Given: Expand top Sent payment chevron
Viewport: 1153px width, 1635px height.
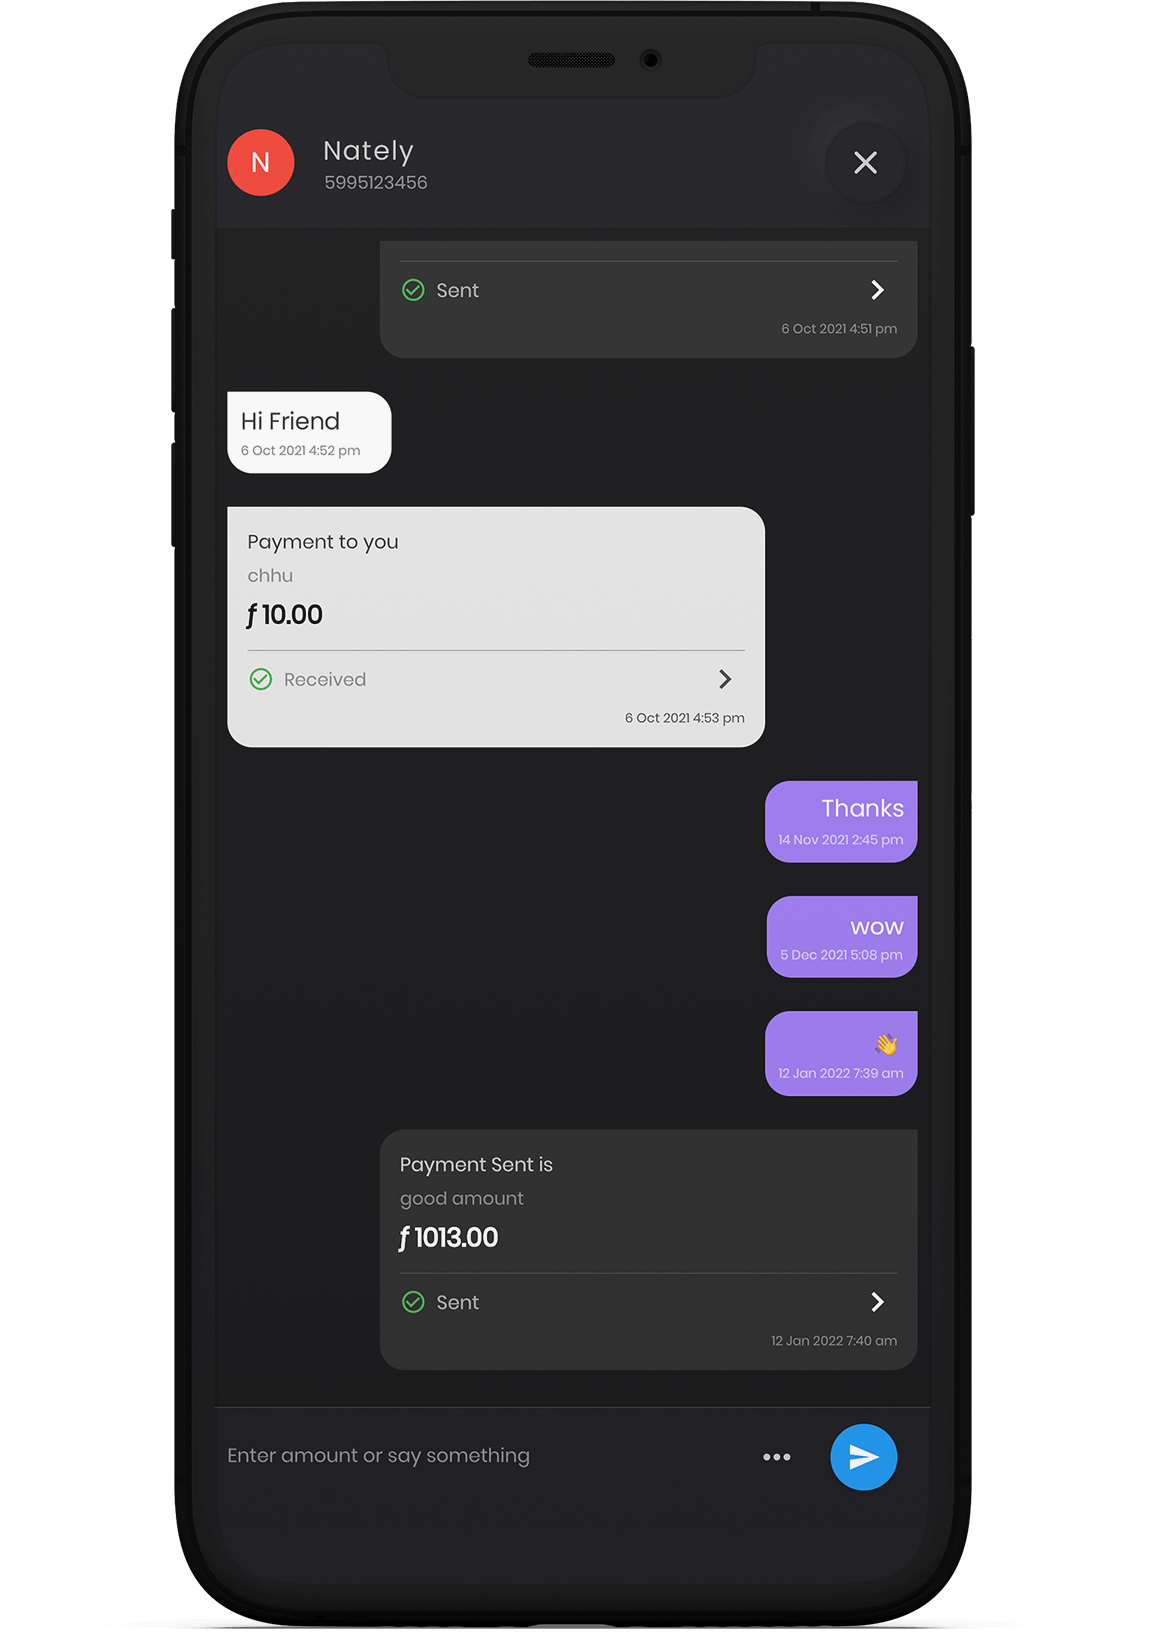Looking at the screenshot, I should (x=877, y=290).
